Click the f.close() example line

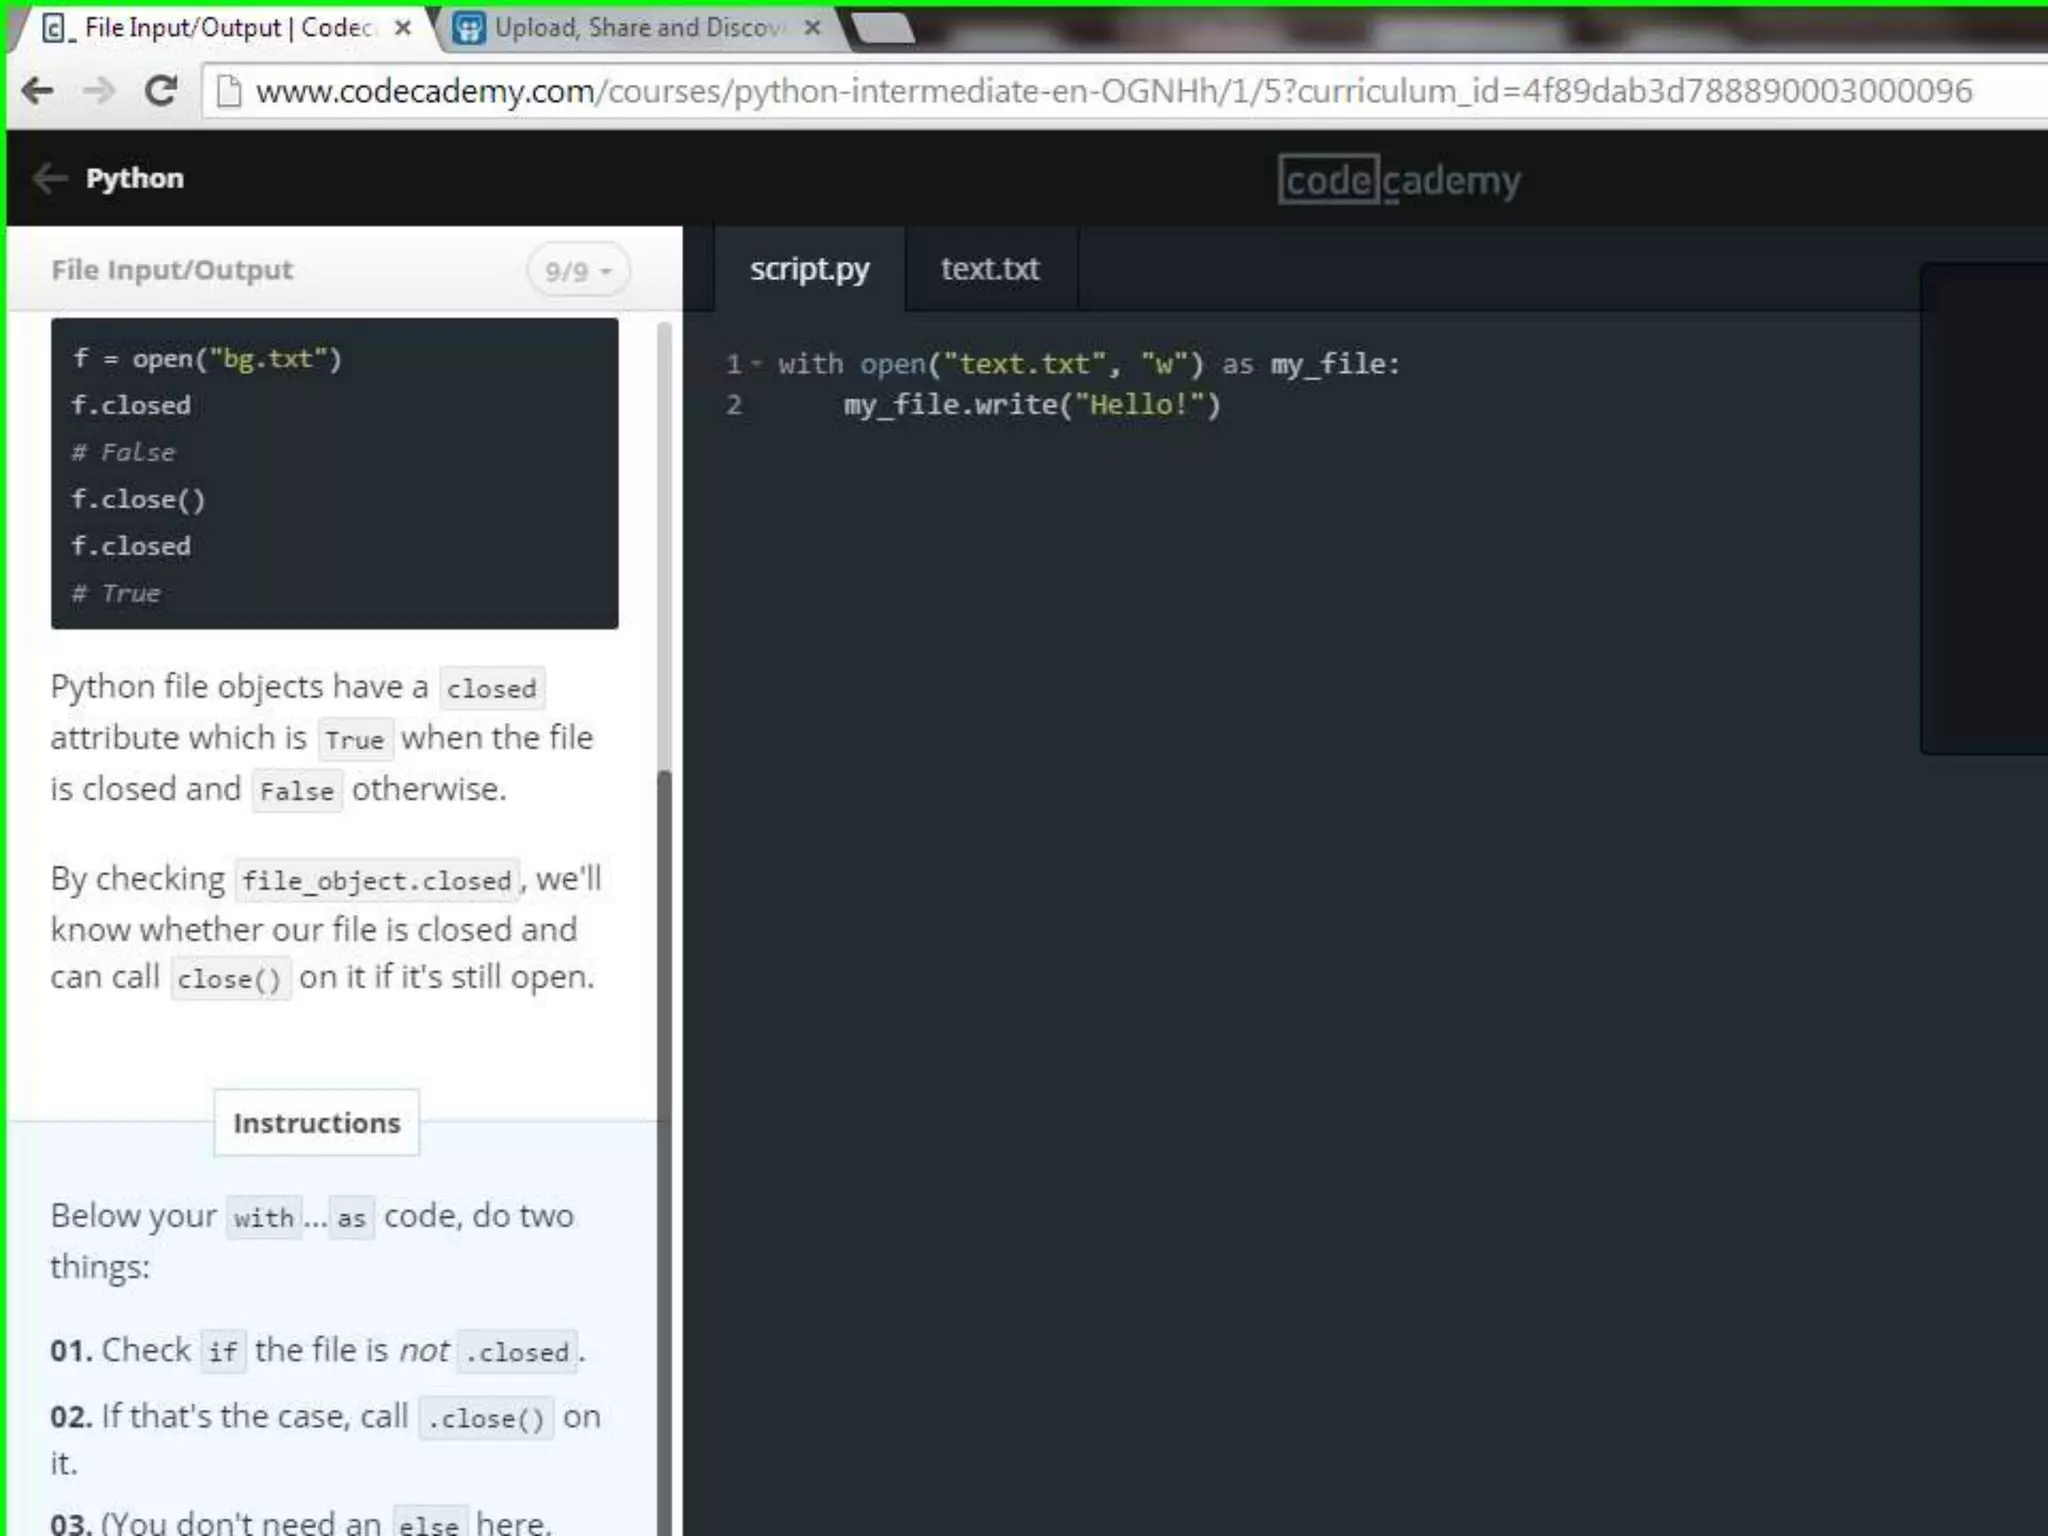(138, 499)
